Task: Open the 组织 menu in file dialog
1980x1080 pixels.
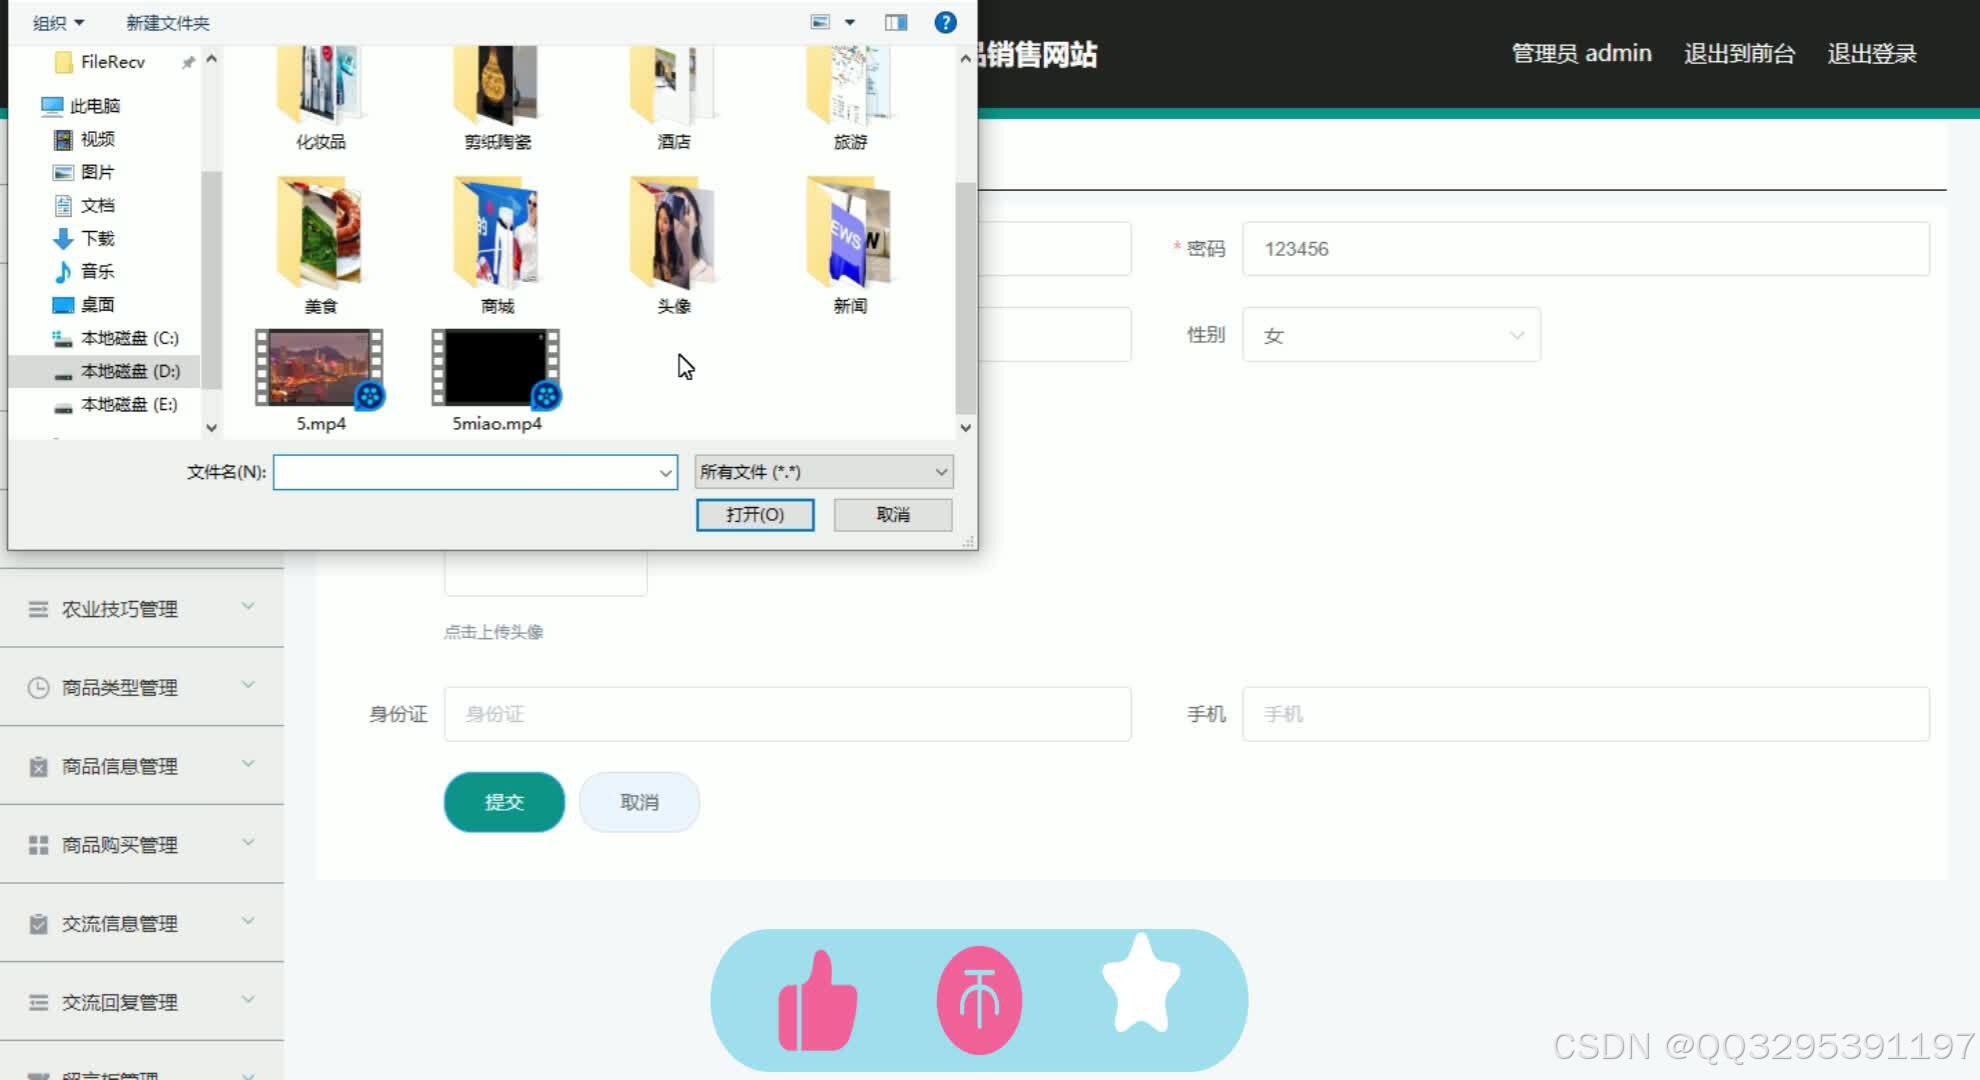Action: click(x=58, y=22)
